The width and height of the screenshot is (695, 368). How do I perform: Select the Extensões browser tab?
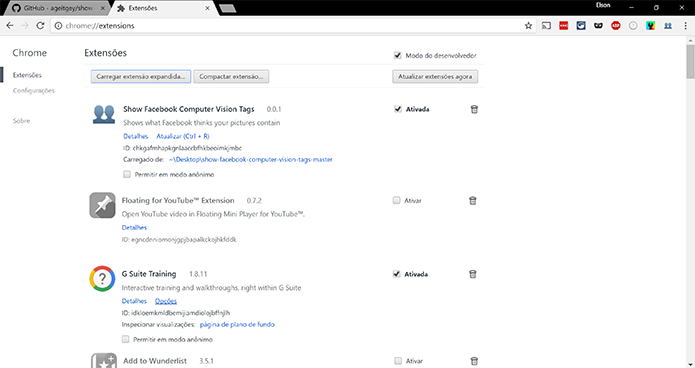click(x=162, y=8)
